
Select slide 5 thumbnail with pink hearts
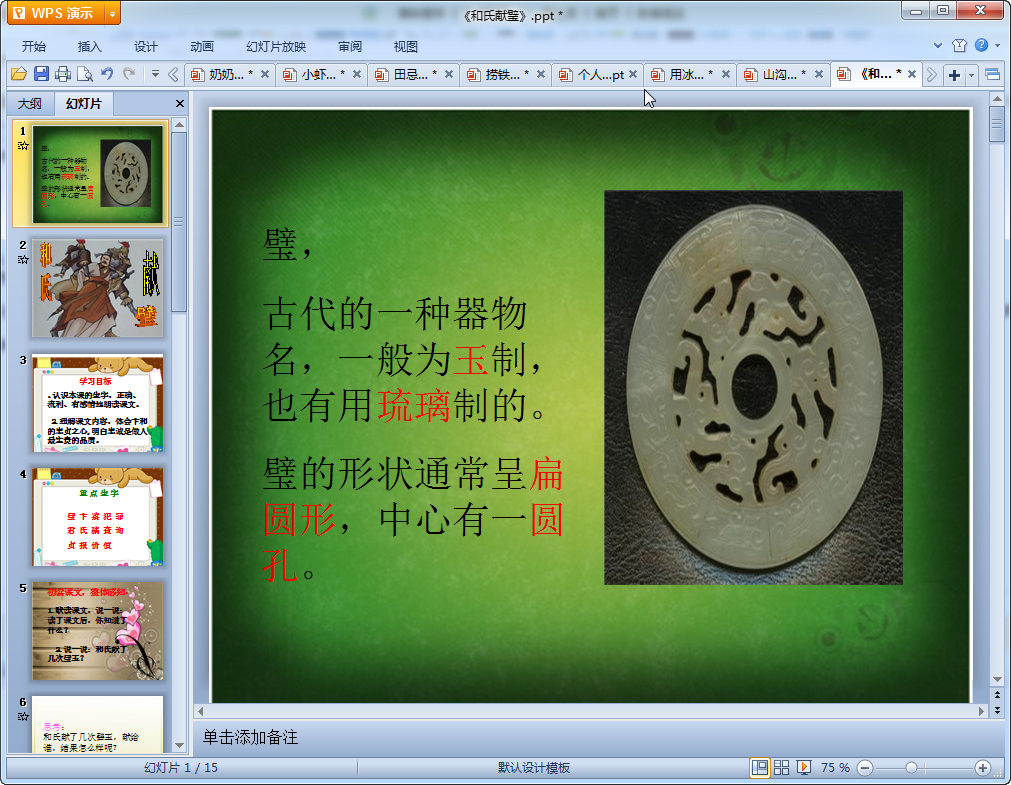pos(97,631)
